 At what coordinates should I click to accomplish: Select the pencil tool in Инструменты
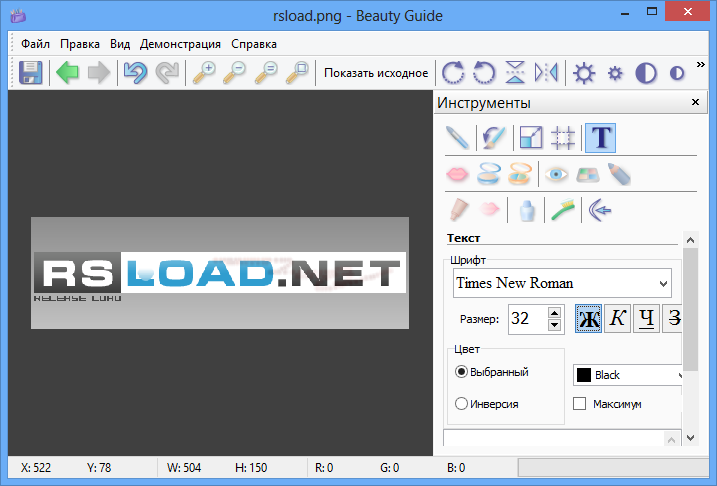click(457, 138)
